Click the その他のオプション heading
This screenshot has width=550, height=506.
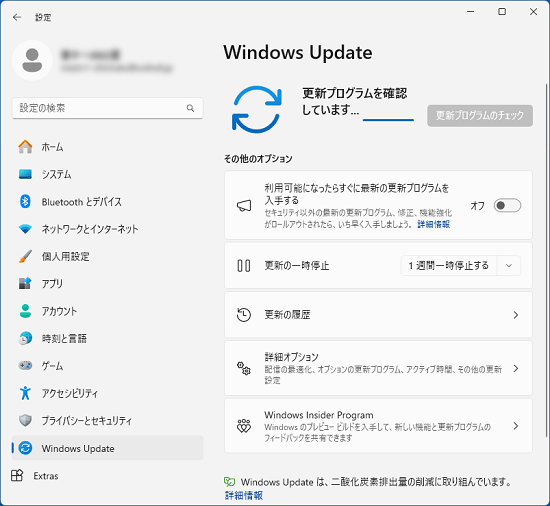(258, 159)
